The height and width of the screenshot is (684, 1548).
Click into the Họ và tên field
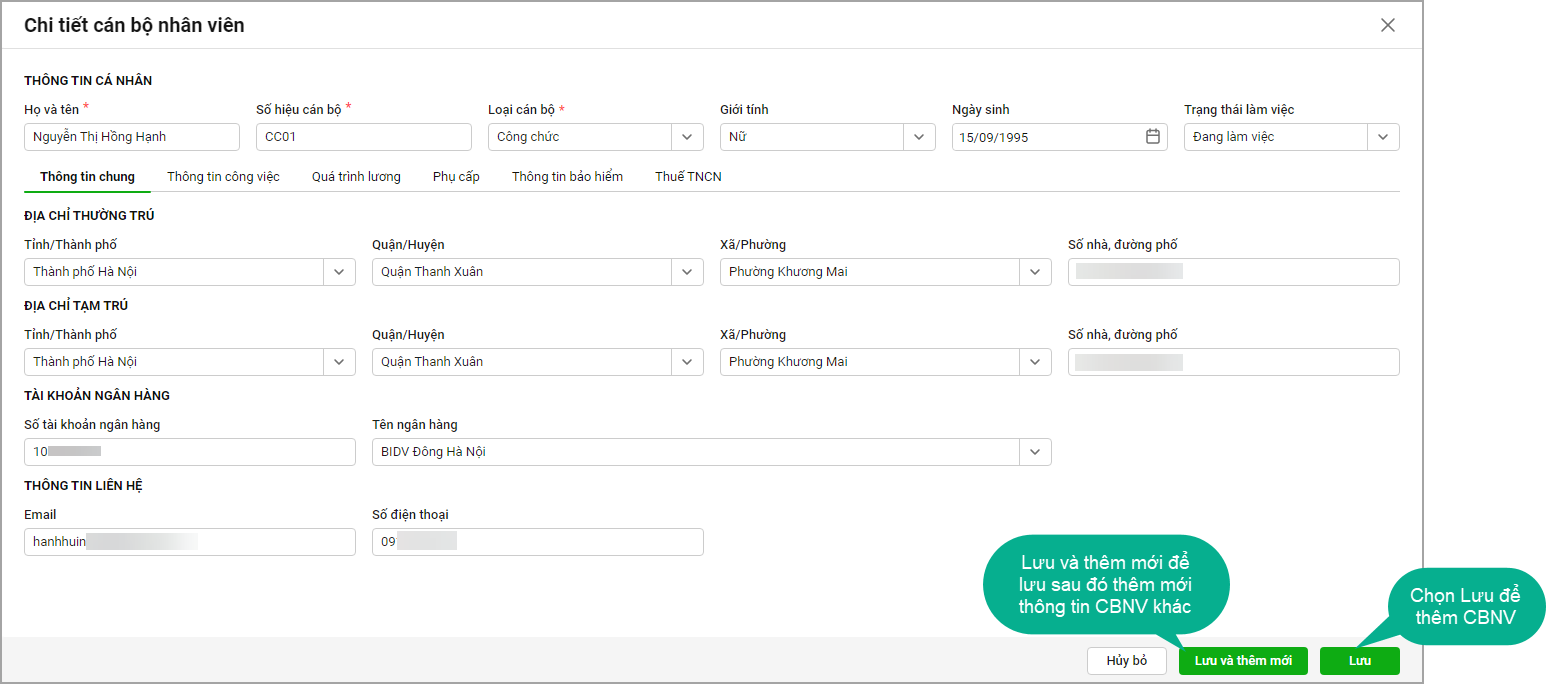coord(131,137)
